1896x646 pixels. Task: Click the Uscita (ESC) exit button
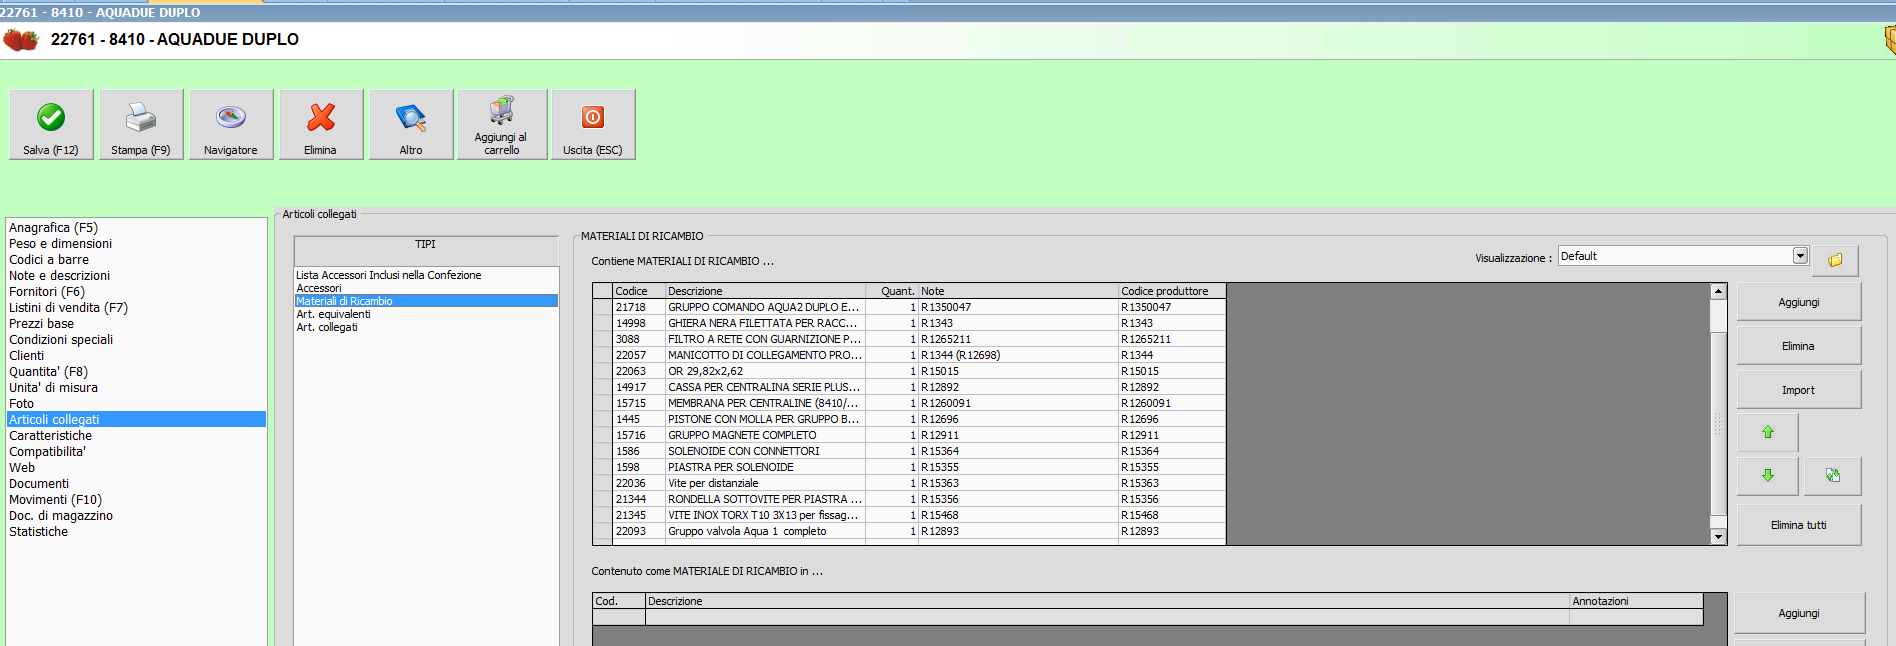pyautogui.click(x=593, y=125)
